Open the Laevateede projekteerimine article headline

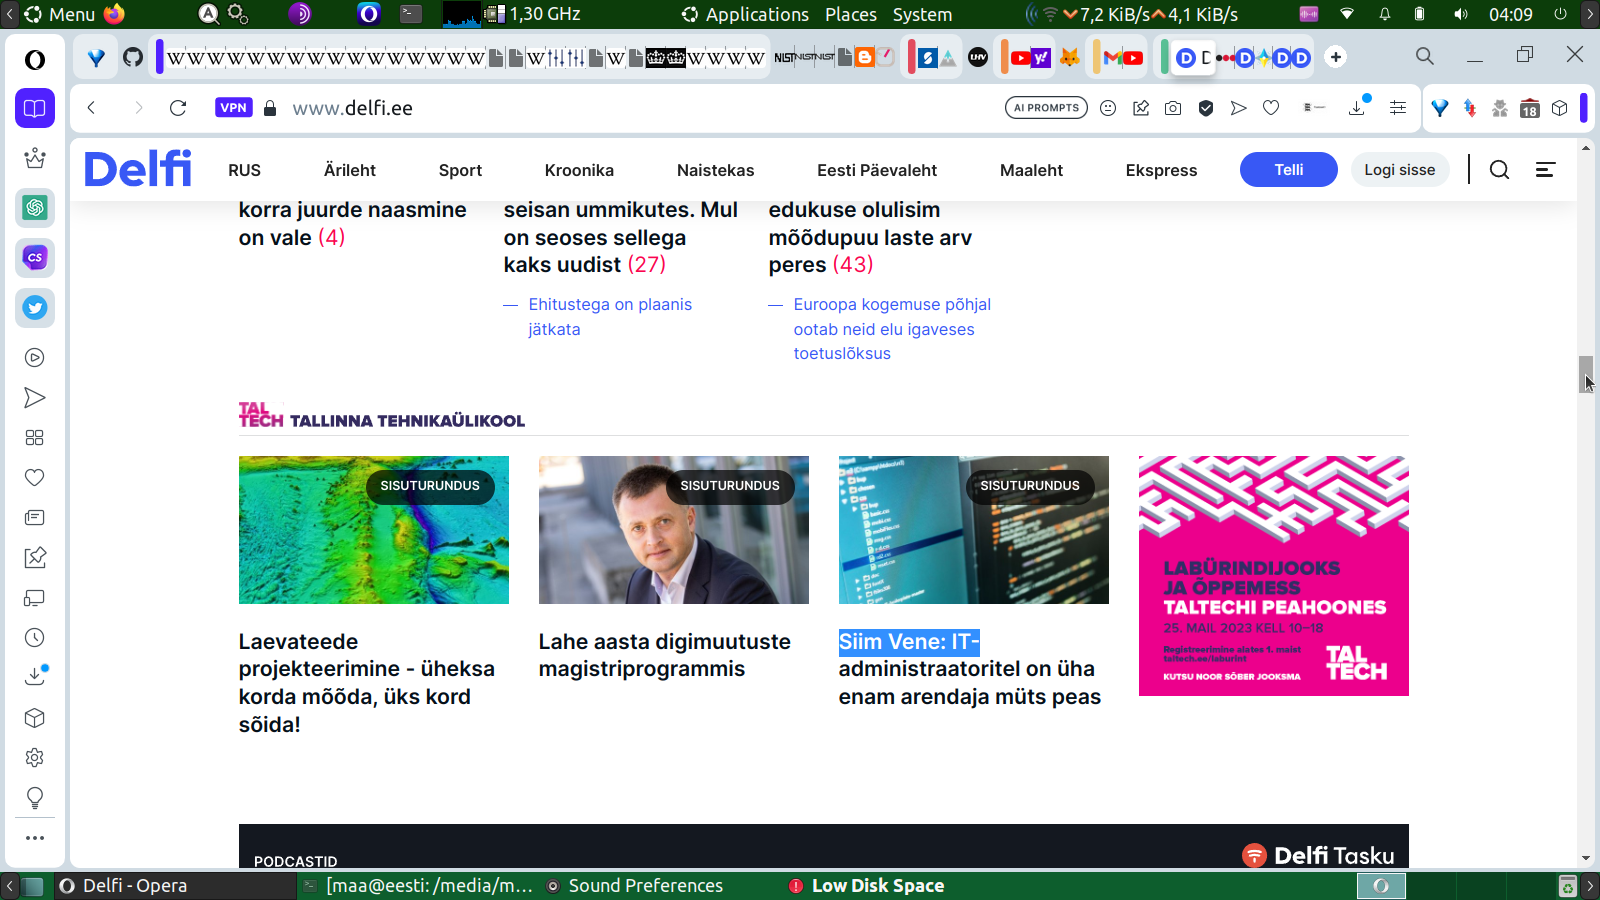pos(367,683)
